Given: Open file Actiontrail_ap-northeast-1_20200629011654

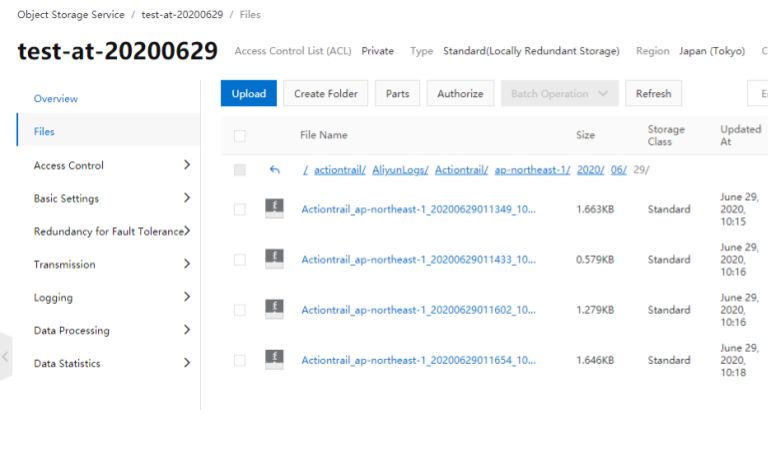Looking at the screenshot, I should coord(419,360).
